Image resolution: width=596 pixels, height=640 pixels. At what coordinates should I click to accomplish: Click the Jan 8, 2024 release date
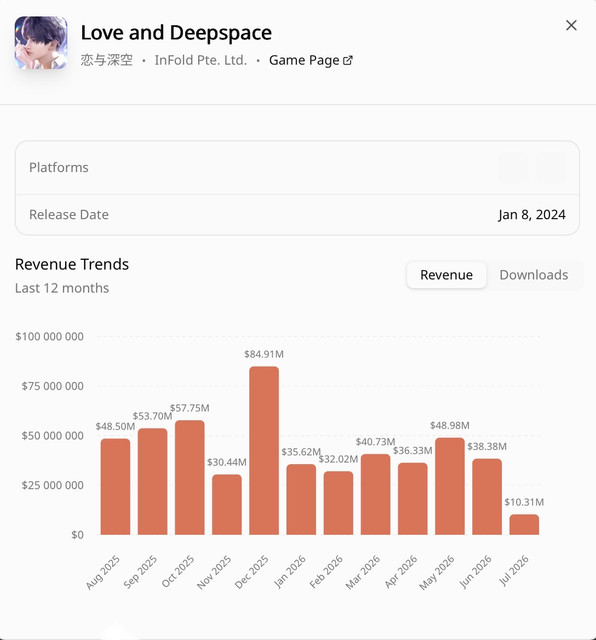[532, 215]
